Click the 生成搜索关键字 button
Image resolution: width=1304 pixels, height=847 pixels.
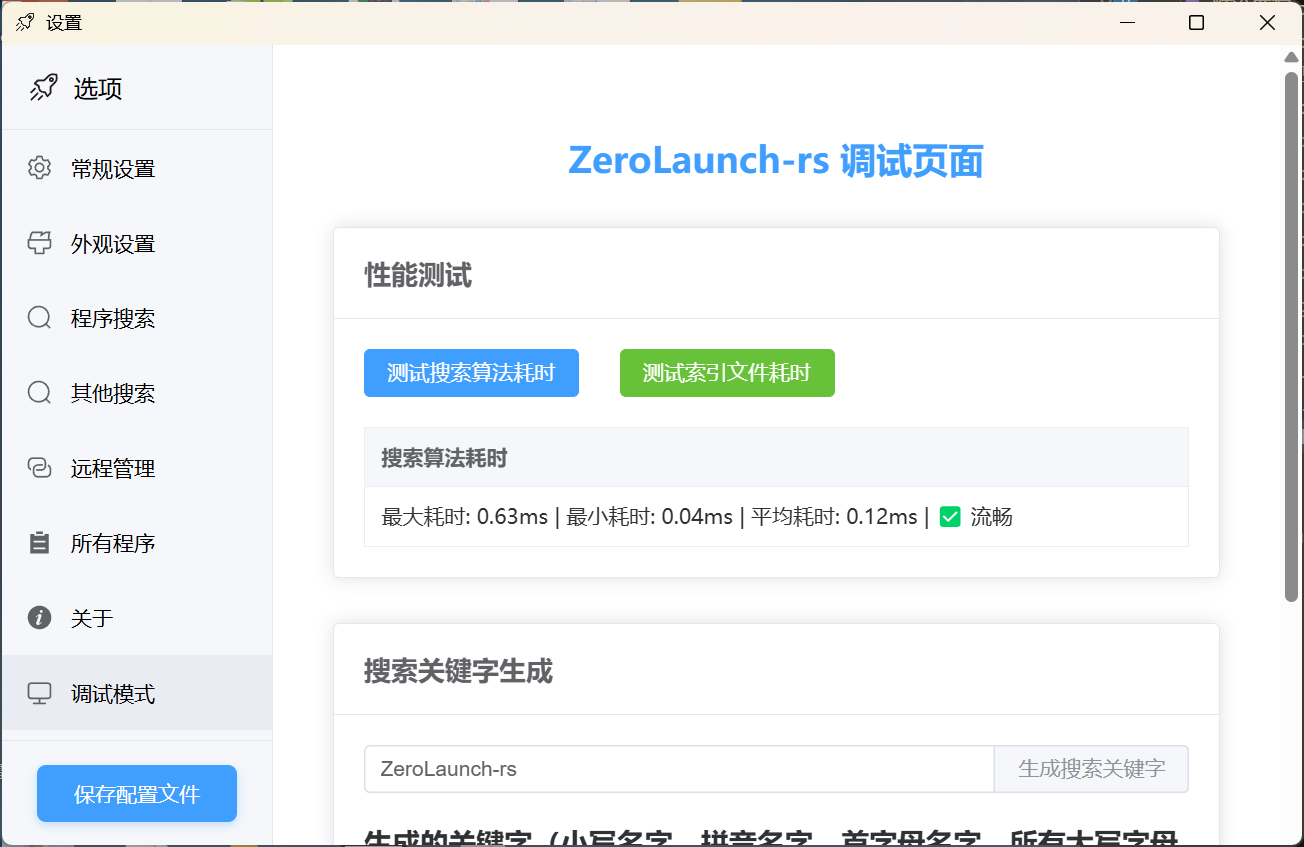(x=1091, y=769)
